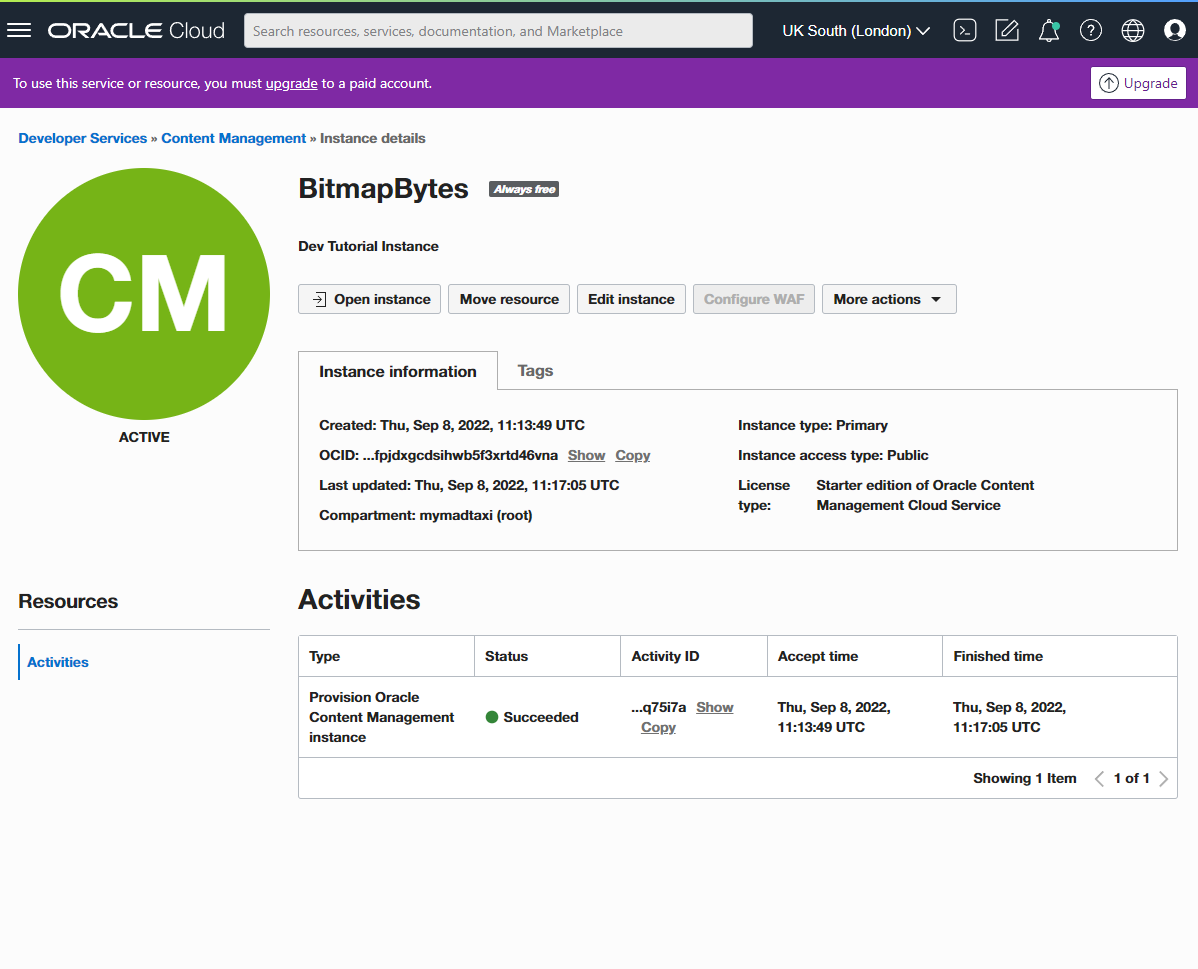
Task: Navigate to Developer Services breadcrumb
Action: coord(83,138)
